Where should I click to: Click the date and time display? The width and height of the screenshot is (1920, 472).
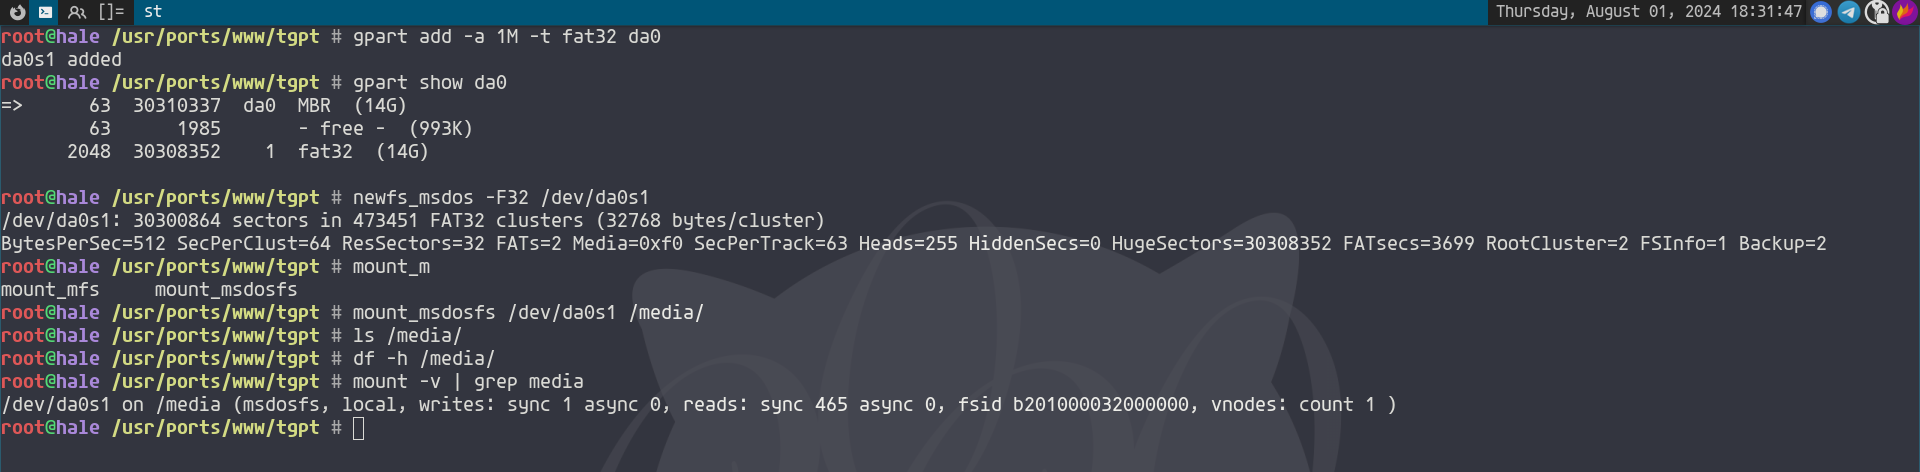coord(1648,12)
